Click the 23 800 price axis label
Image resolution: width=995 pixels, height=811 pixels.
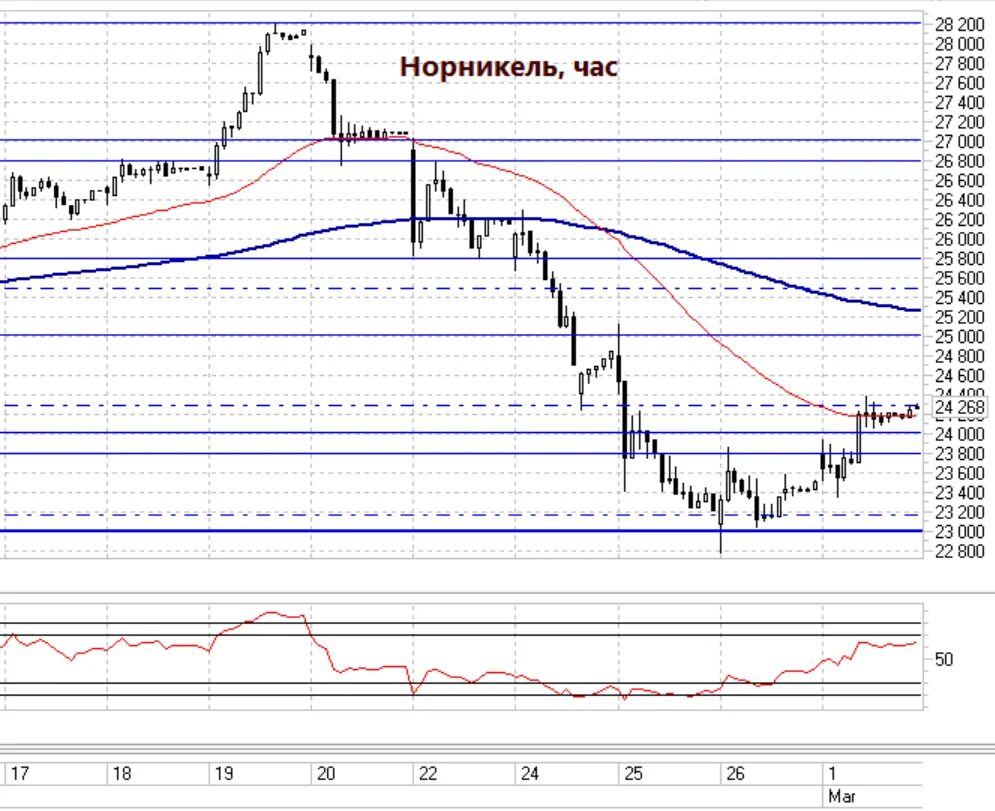pyautogui.click(x=959, y=454)
